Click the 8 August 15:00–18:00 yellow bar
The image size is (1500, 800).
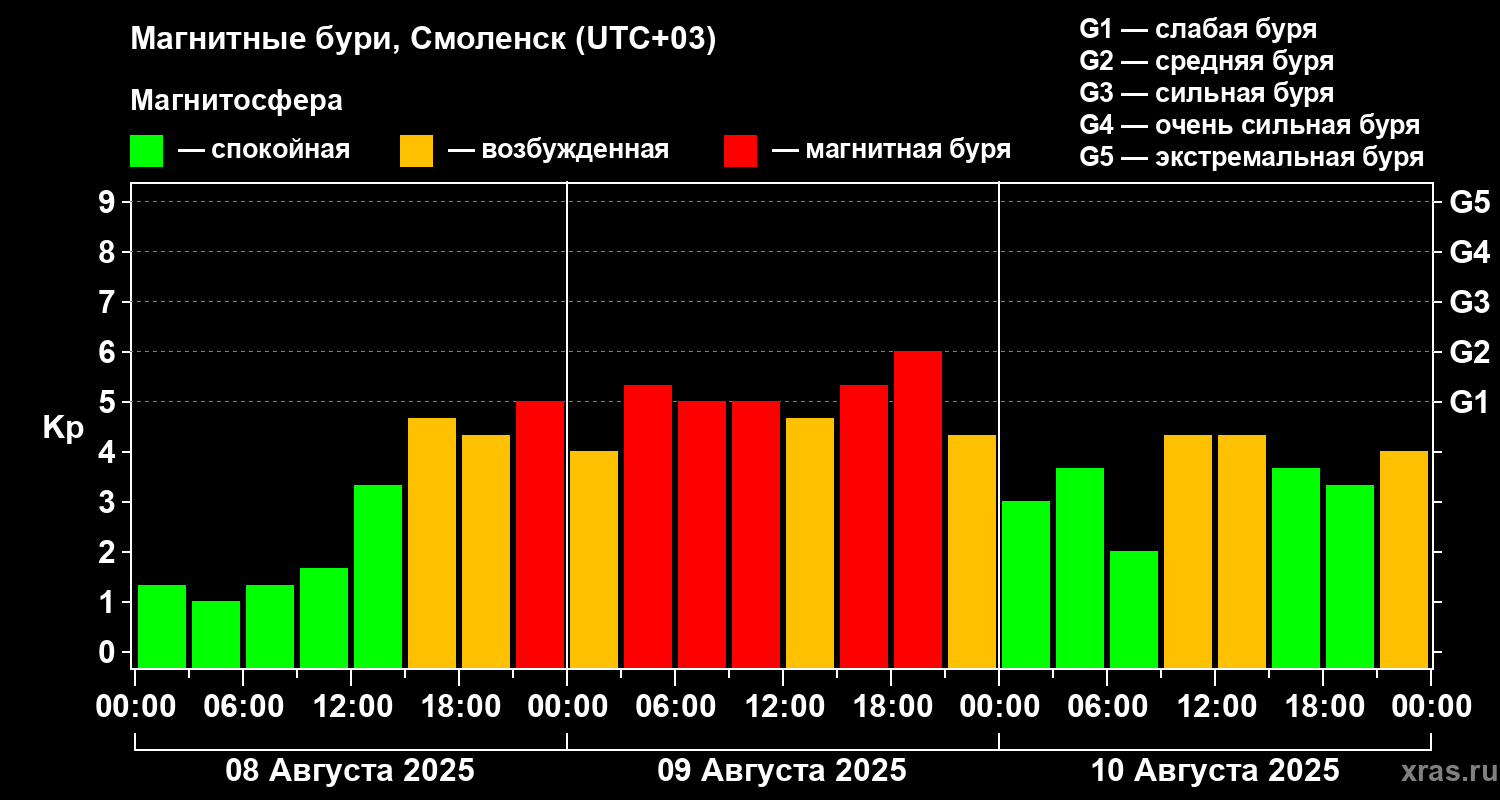point(432,542)
